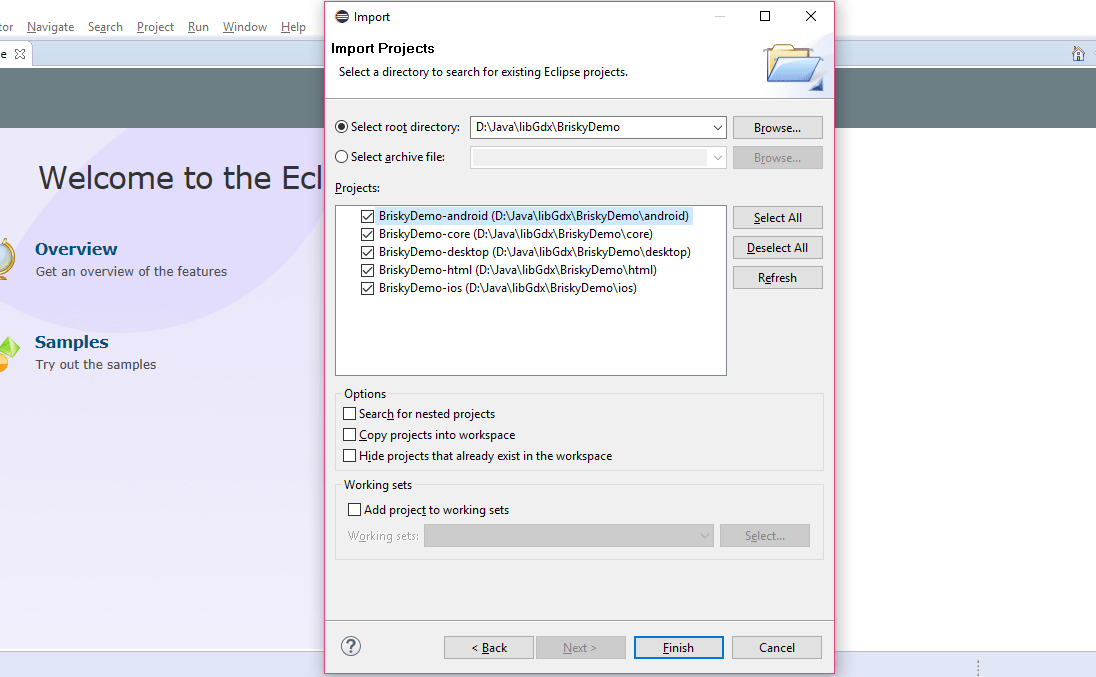This screenshot has height=677, width=1096.
Task: Enable Hide projects that already exist option
Action: coord(349,456)
